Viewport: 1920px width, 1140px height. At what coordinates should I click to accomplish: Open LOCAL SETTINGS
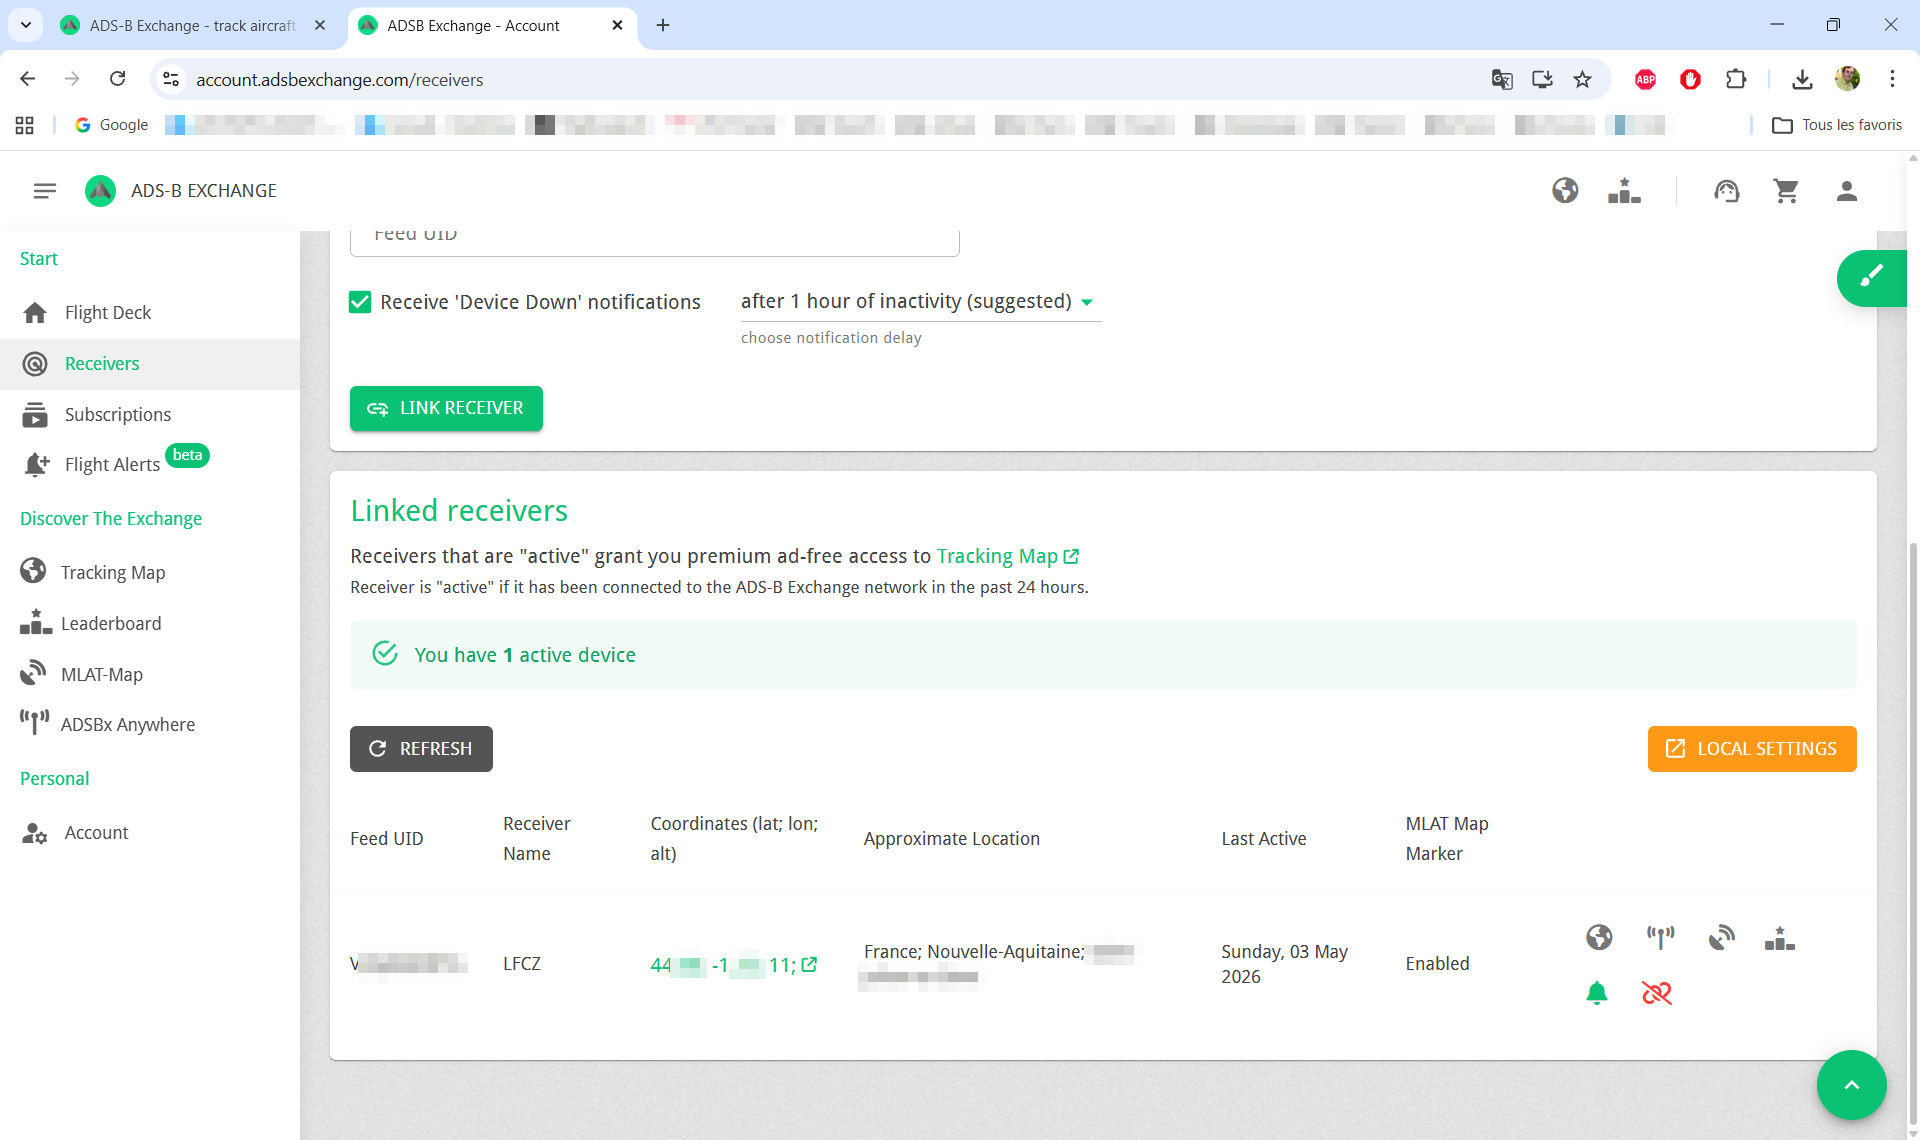point(1752,749)
